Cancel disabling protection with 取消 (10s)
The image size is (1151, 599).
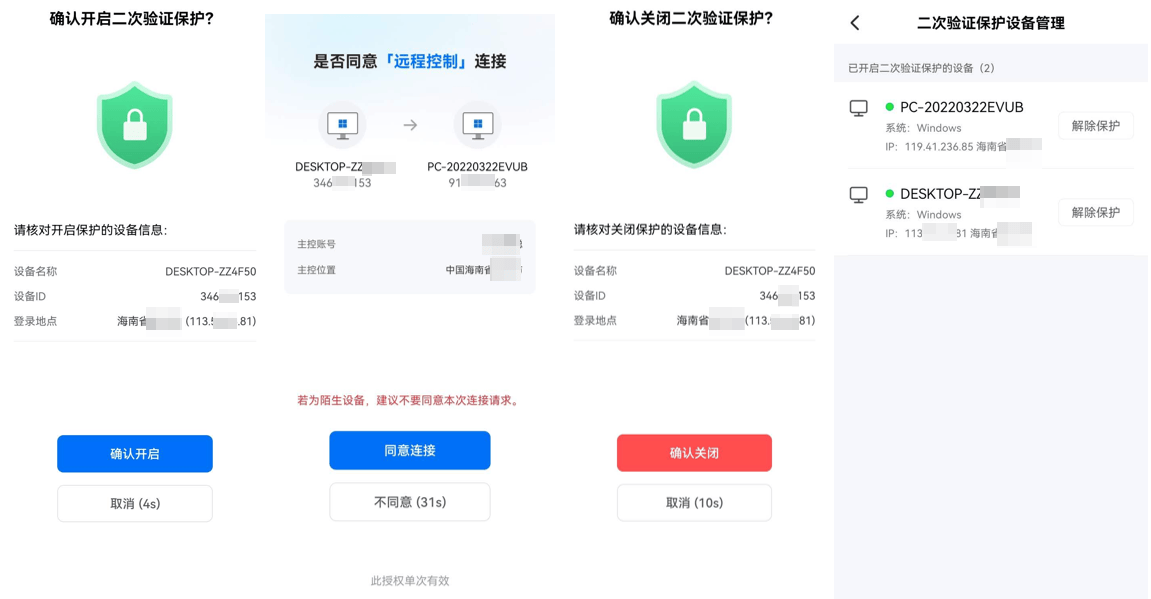(x=694, y=503)
